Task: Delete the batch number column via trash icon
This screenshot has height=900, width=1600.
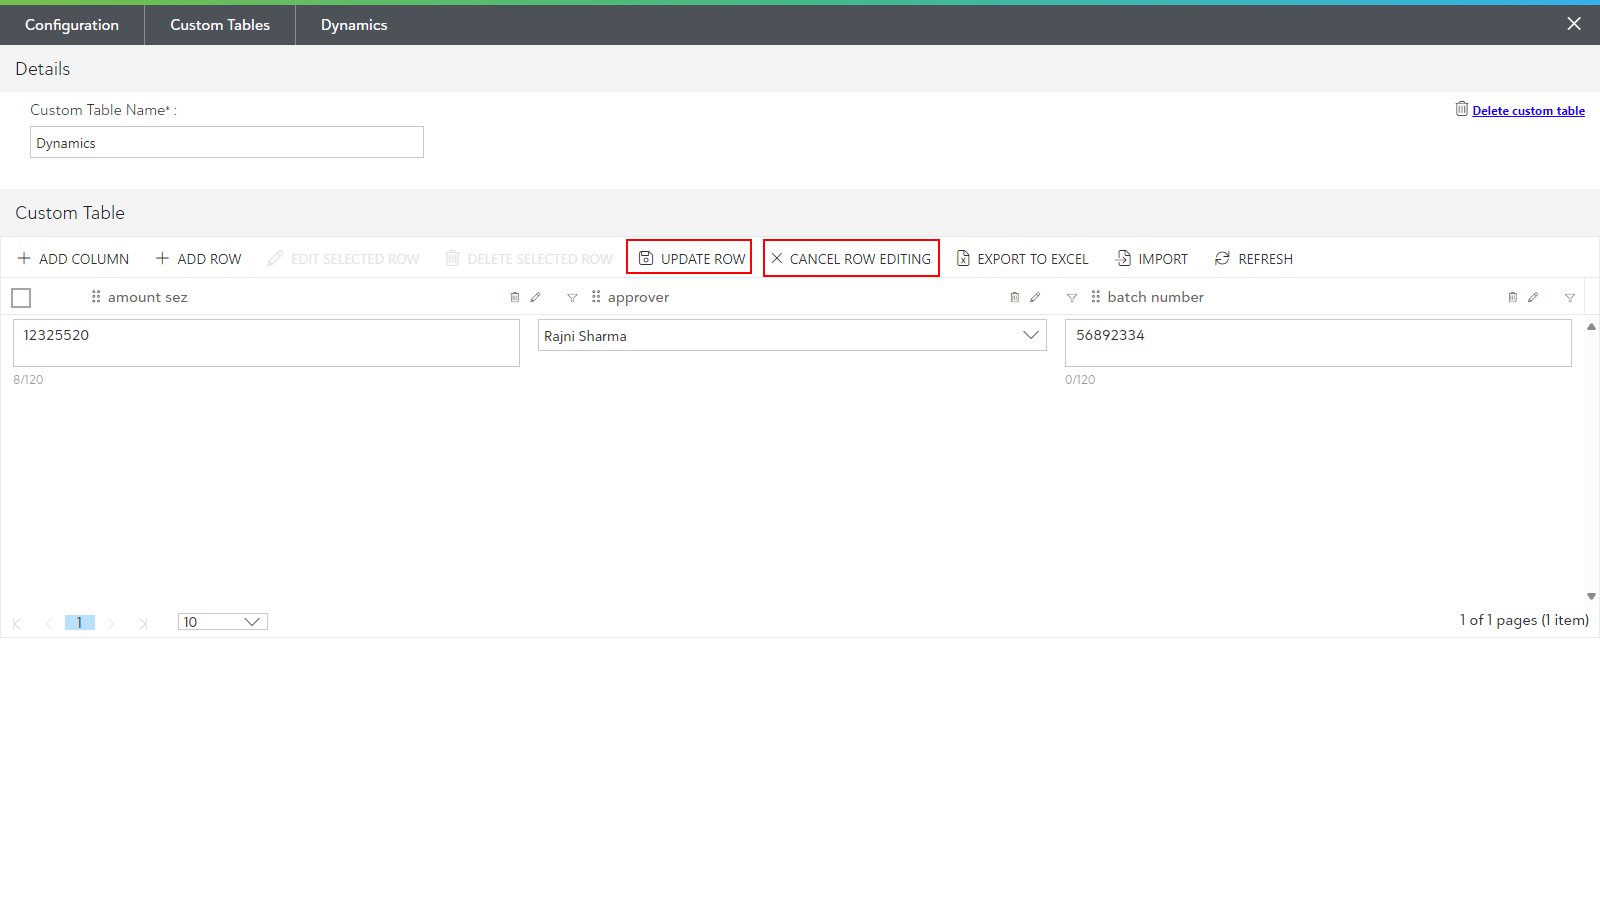Action: (1512, 297)
